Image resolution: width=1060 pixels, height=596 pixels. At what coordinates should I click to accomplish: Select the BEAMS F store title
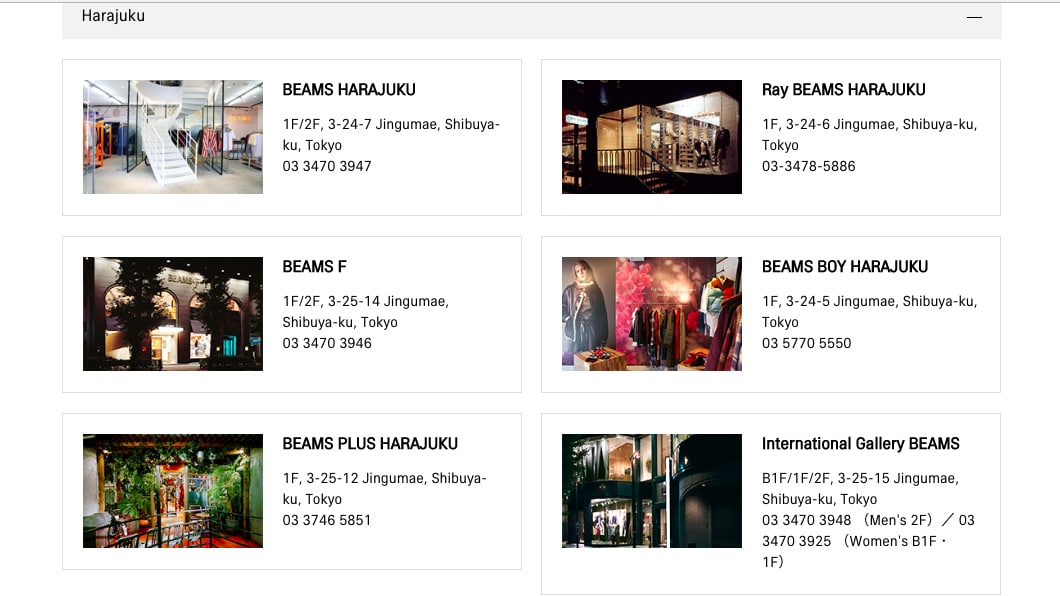314,267
